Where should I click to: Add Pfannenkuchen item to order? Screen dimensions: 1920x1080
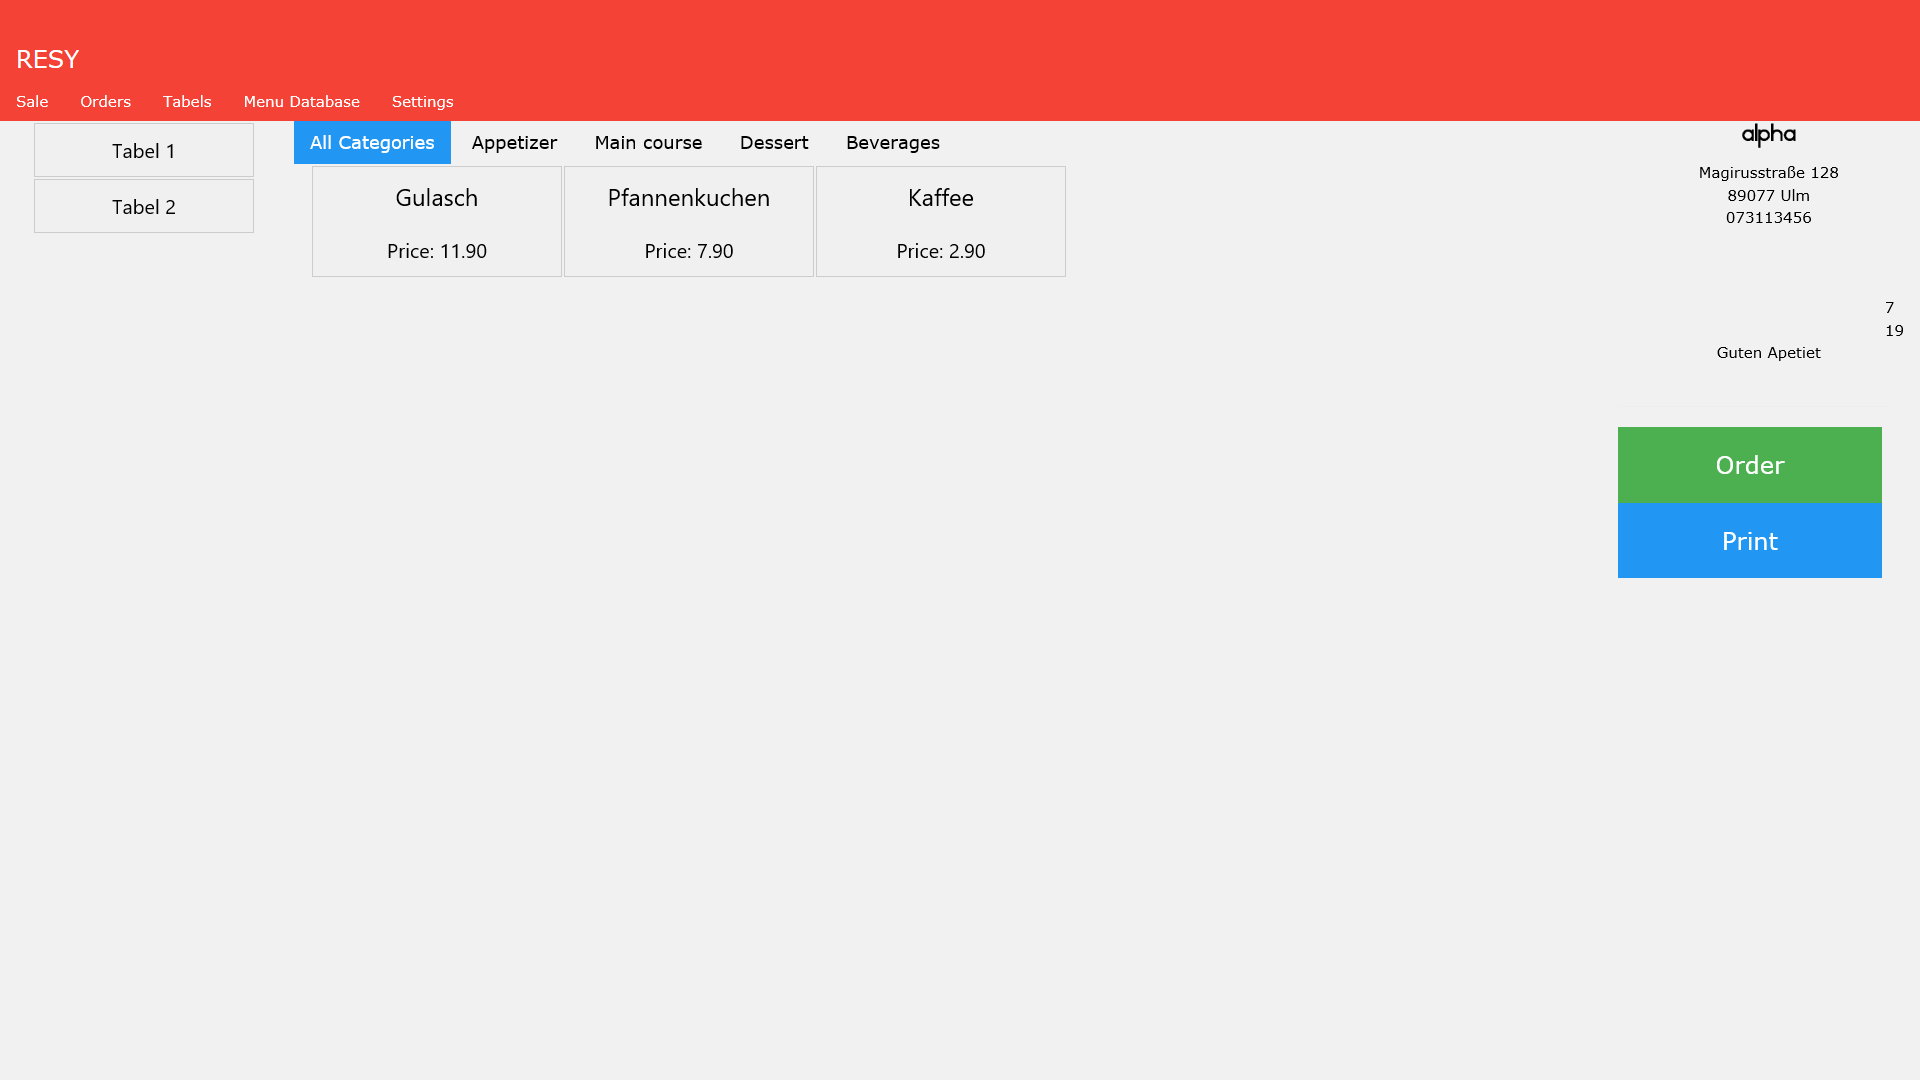click(689, 222)
